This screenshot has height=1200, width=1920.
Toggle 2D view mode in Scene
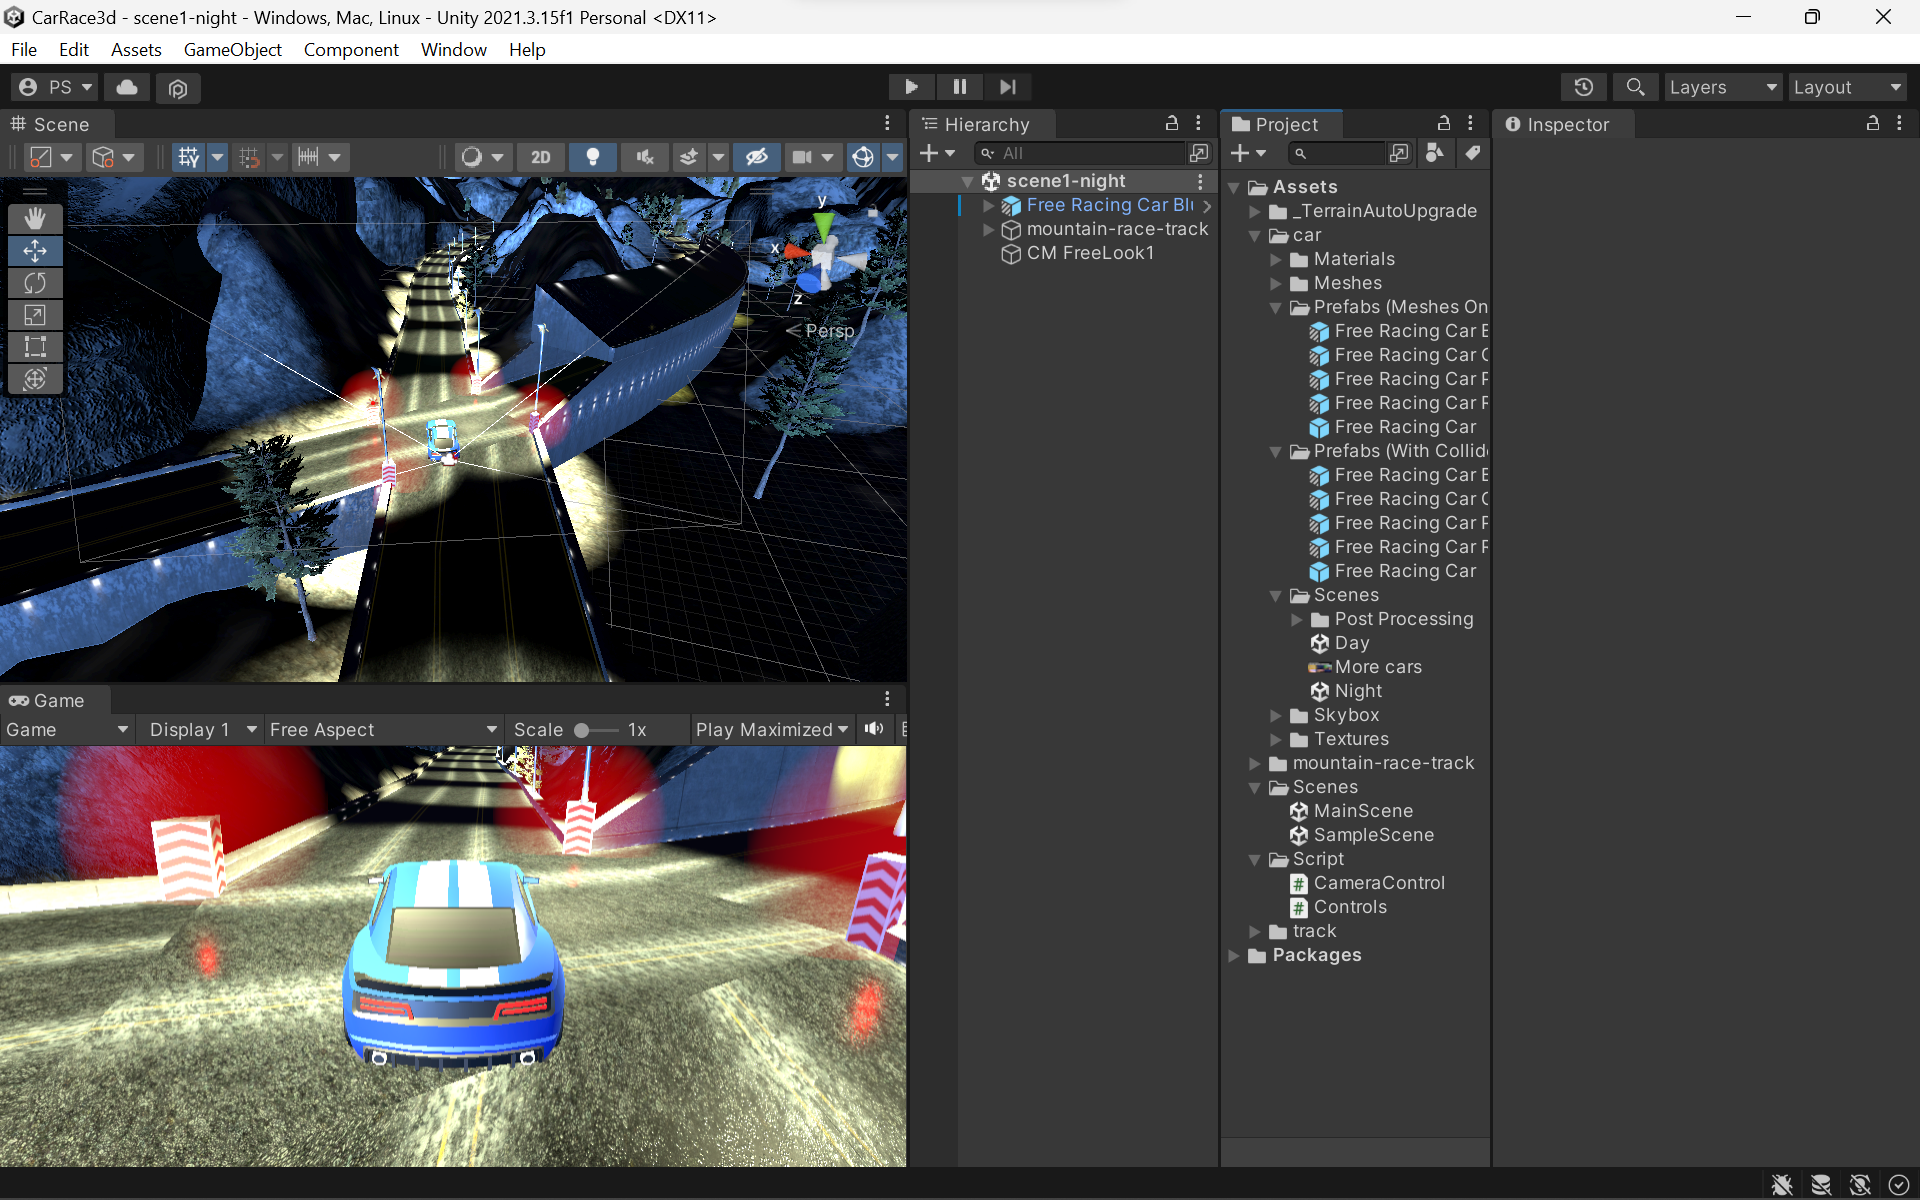pyautogui.click(x=540, y=157)
